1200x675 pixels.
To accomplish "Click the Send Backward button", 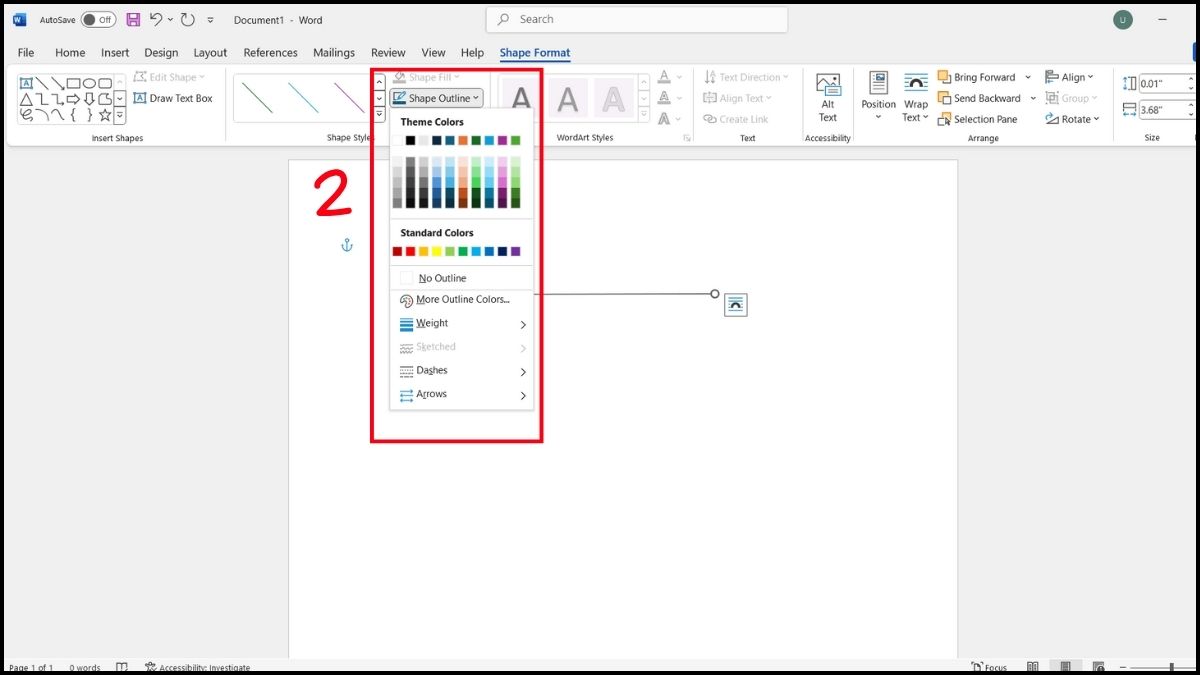I will tap(979, 98).
